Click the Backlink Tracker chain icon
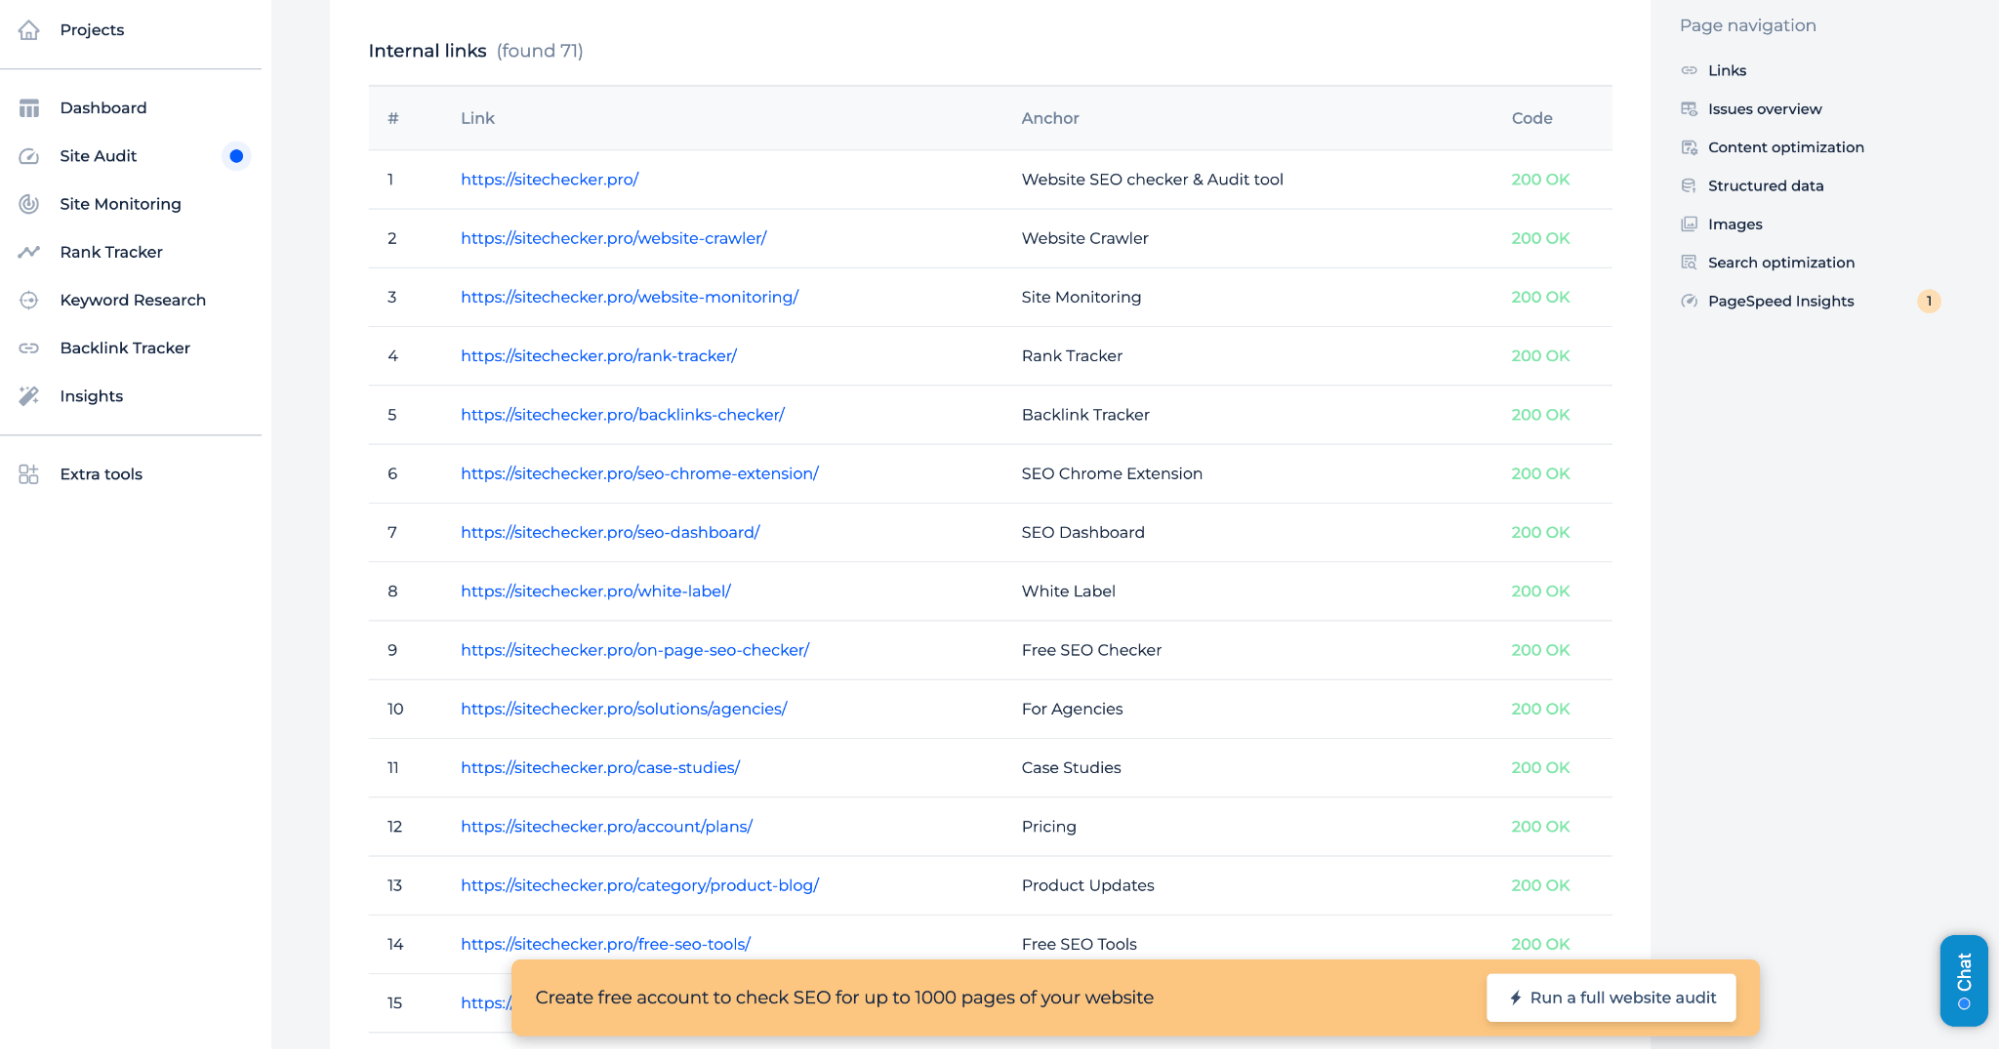This screenshot has width=1999, height=1050. tap(29, 348)
